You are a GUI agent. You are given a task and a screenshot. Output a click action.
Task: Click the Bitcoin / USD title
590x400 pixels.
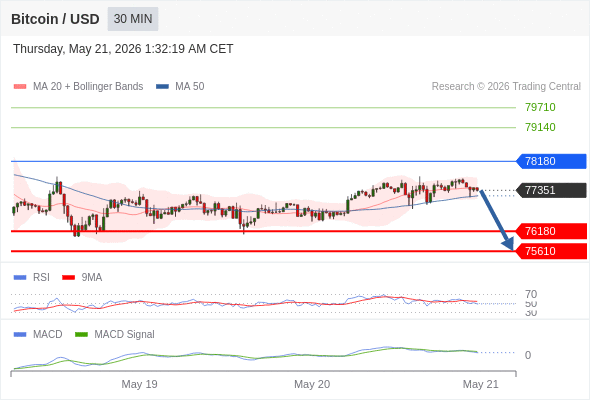point(55,19)
